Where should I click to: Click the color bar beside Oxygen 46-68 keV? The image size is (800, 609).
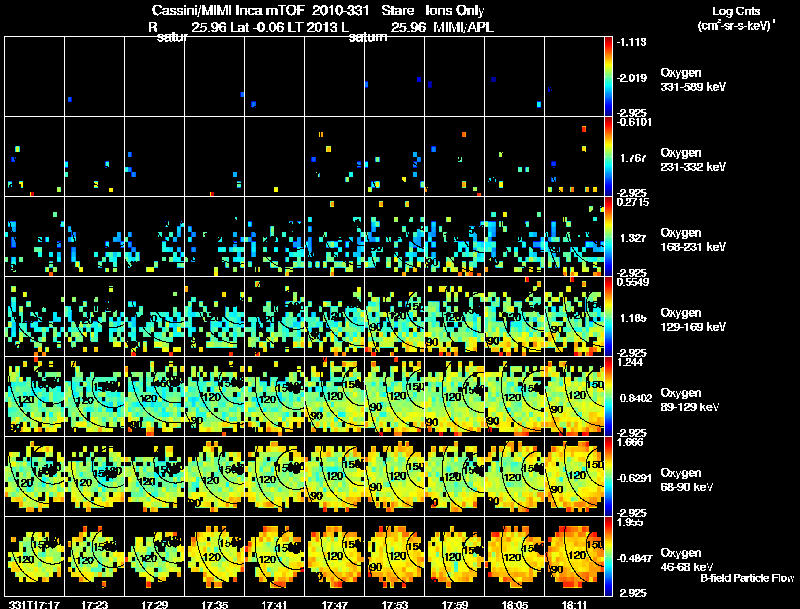coord(609,556)
